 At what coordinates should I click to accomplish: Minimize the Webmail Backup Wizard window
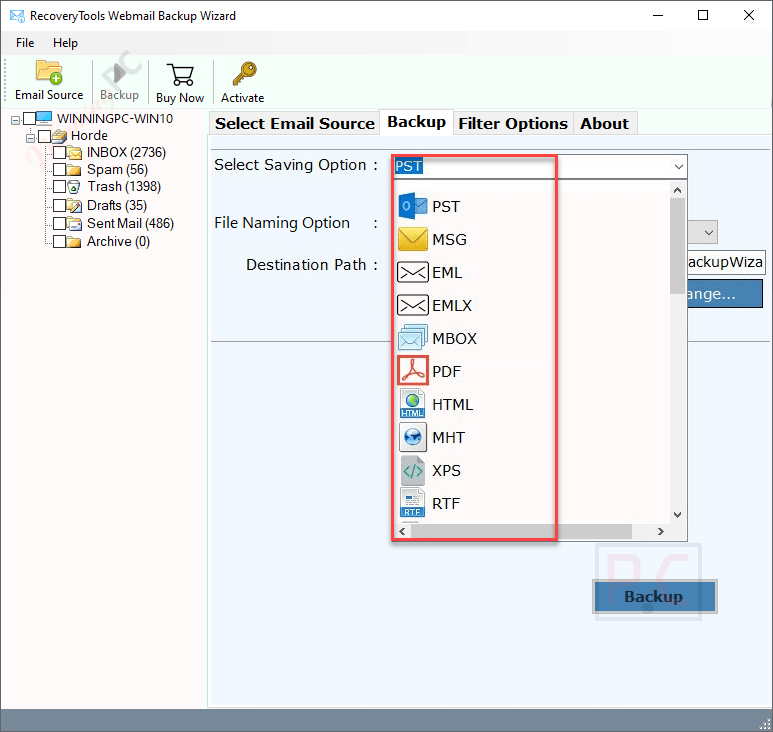tap(658, 15)
